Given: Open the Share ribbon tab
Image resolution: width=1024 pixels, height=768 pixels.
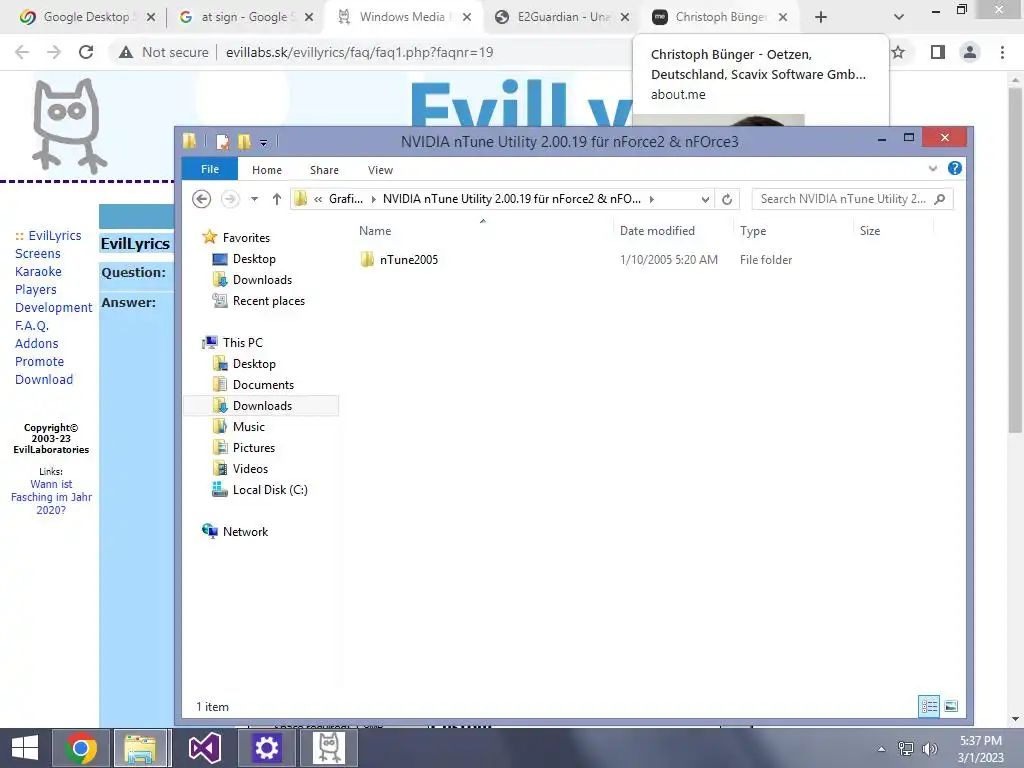Looking at the screenshot, I should [325, 170].
